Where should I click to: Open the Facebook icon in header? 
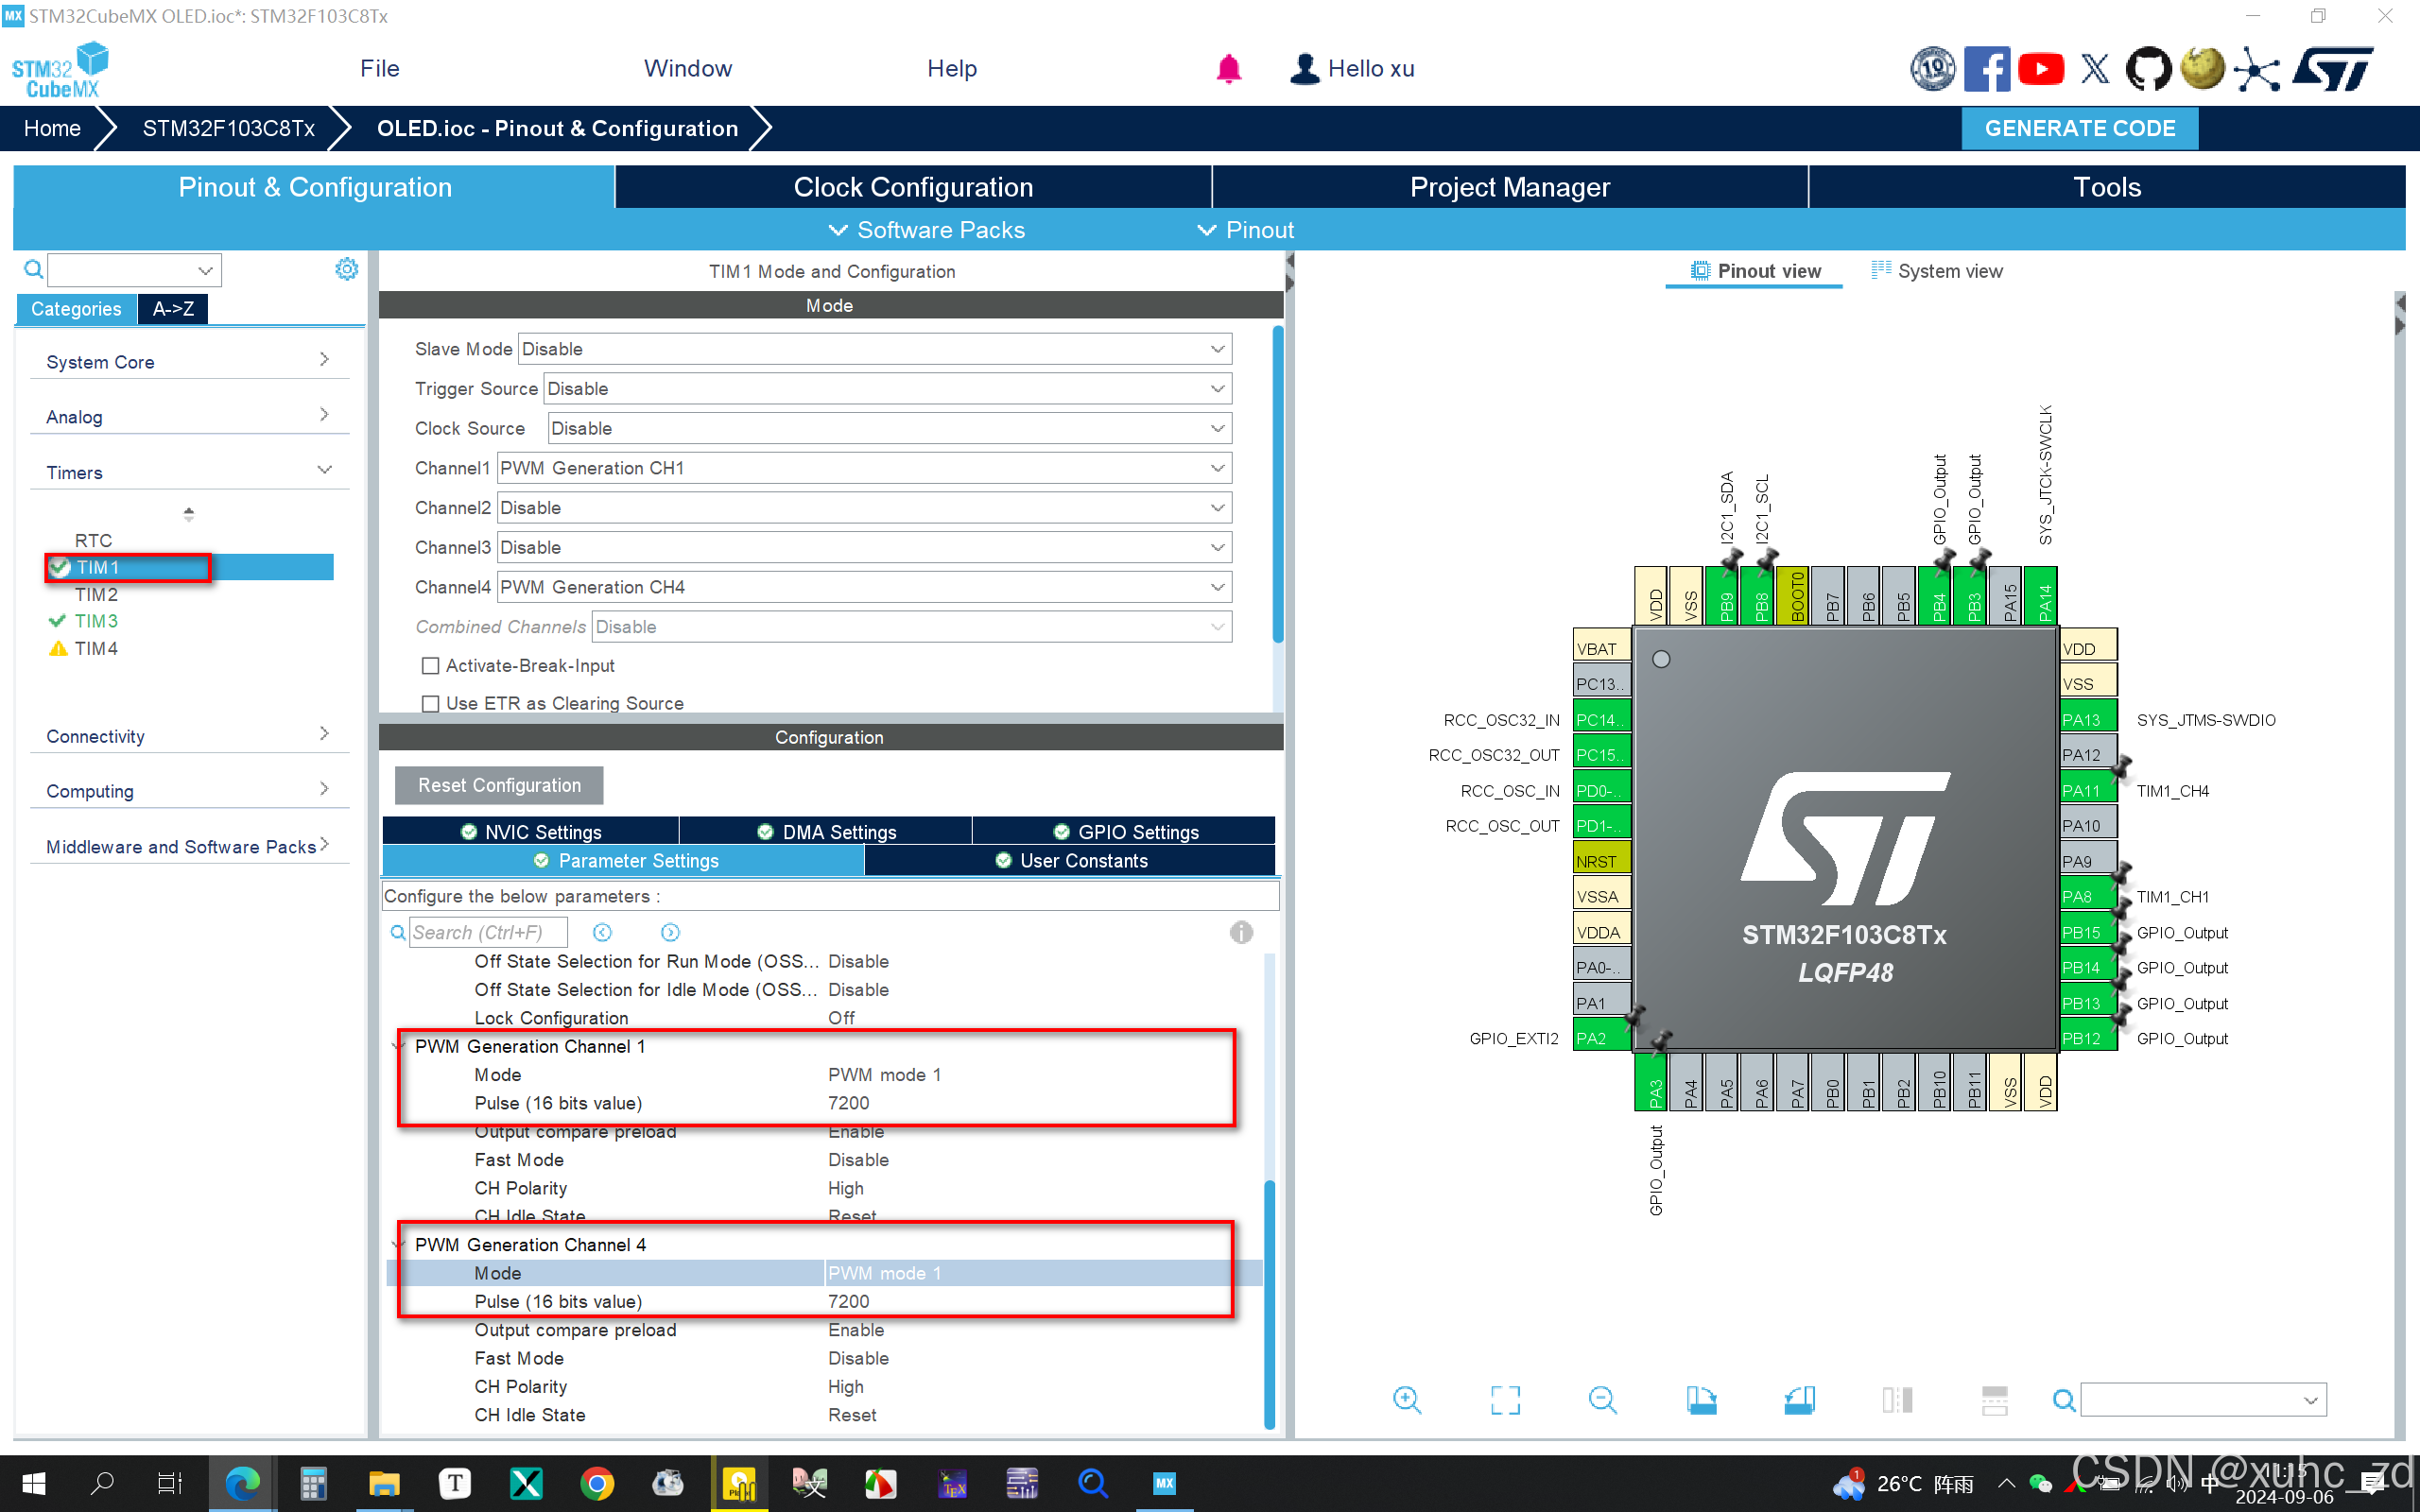(x=1986, y=69)
